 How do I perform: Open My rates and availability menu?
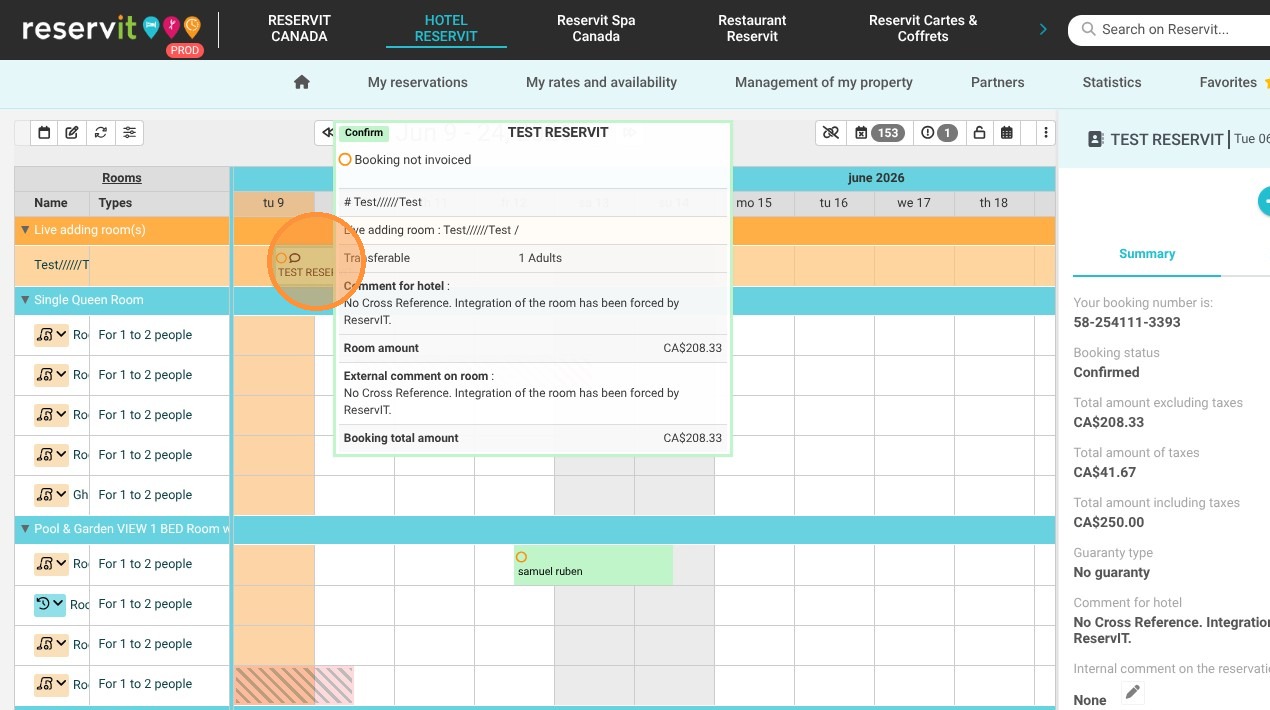[x=602, y=82]
